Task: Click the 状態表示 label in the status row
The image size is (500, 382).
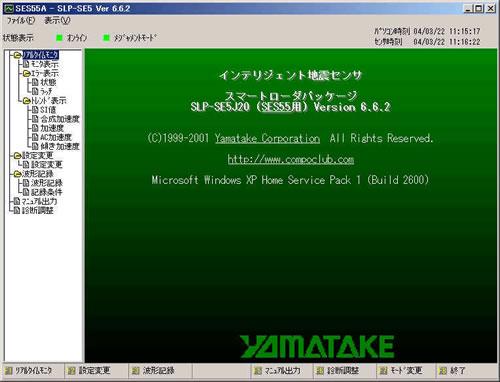Action: click(x=18, y=38)
